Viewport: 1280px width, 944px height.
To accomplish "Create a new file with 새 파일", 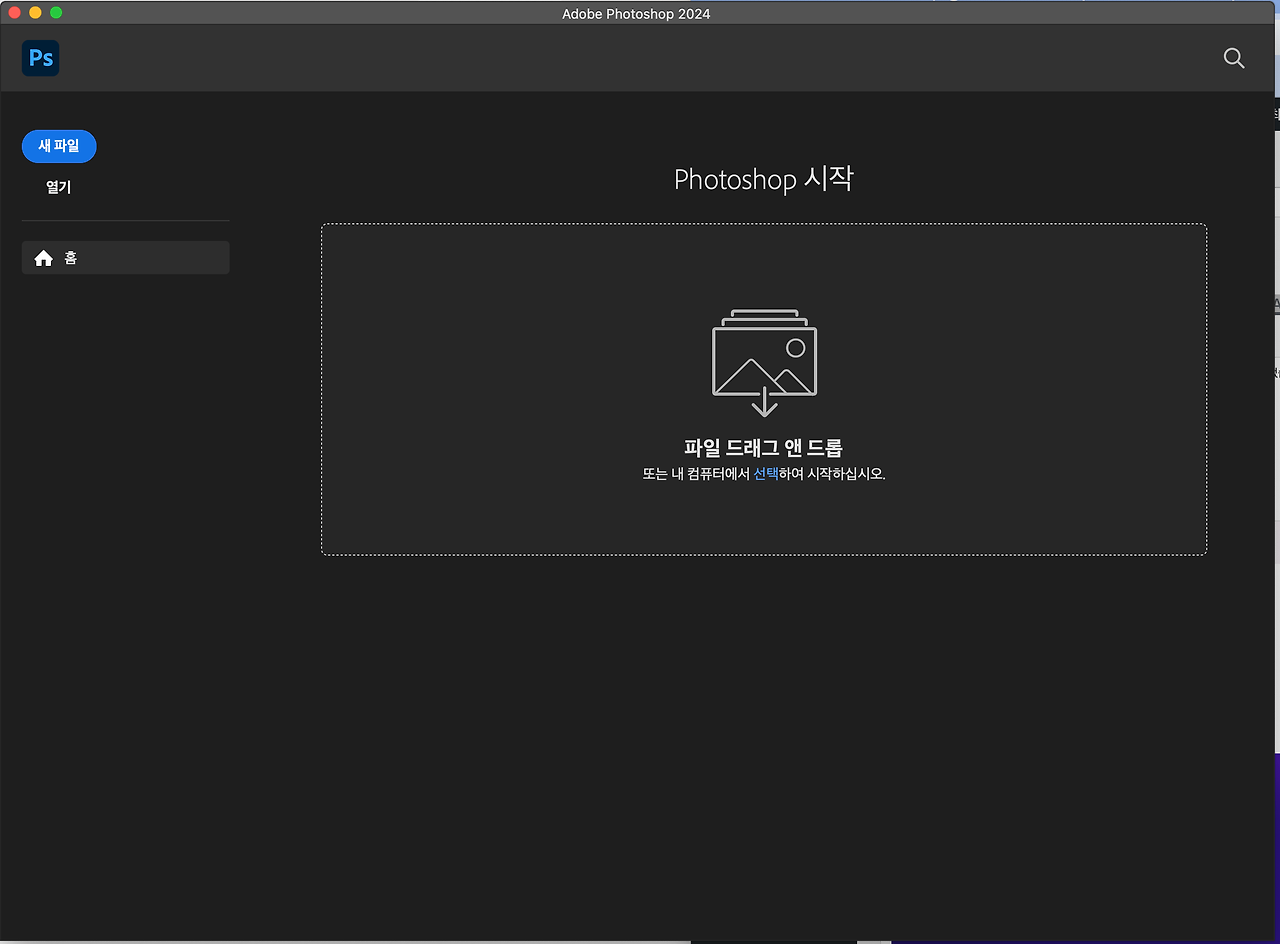I will [59, 146].
